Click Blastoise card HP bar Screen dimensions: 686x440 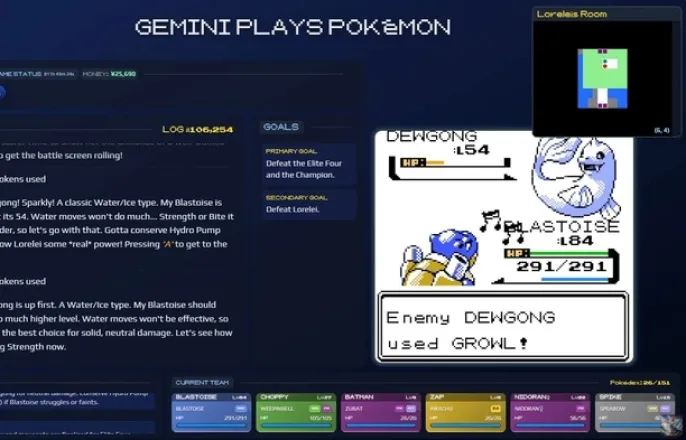tap(211, 425)
